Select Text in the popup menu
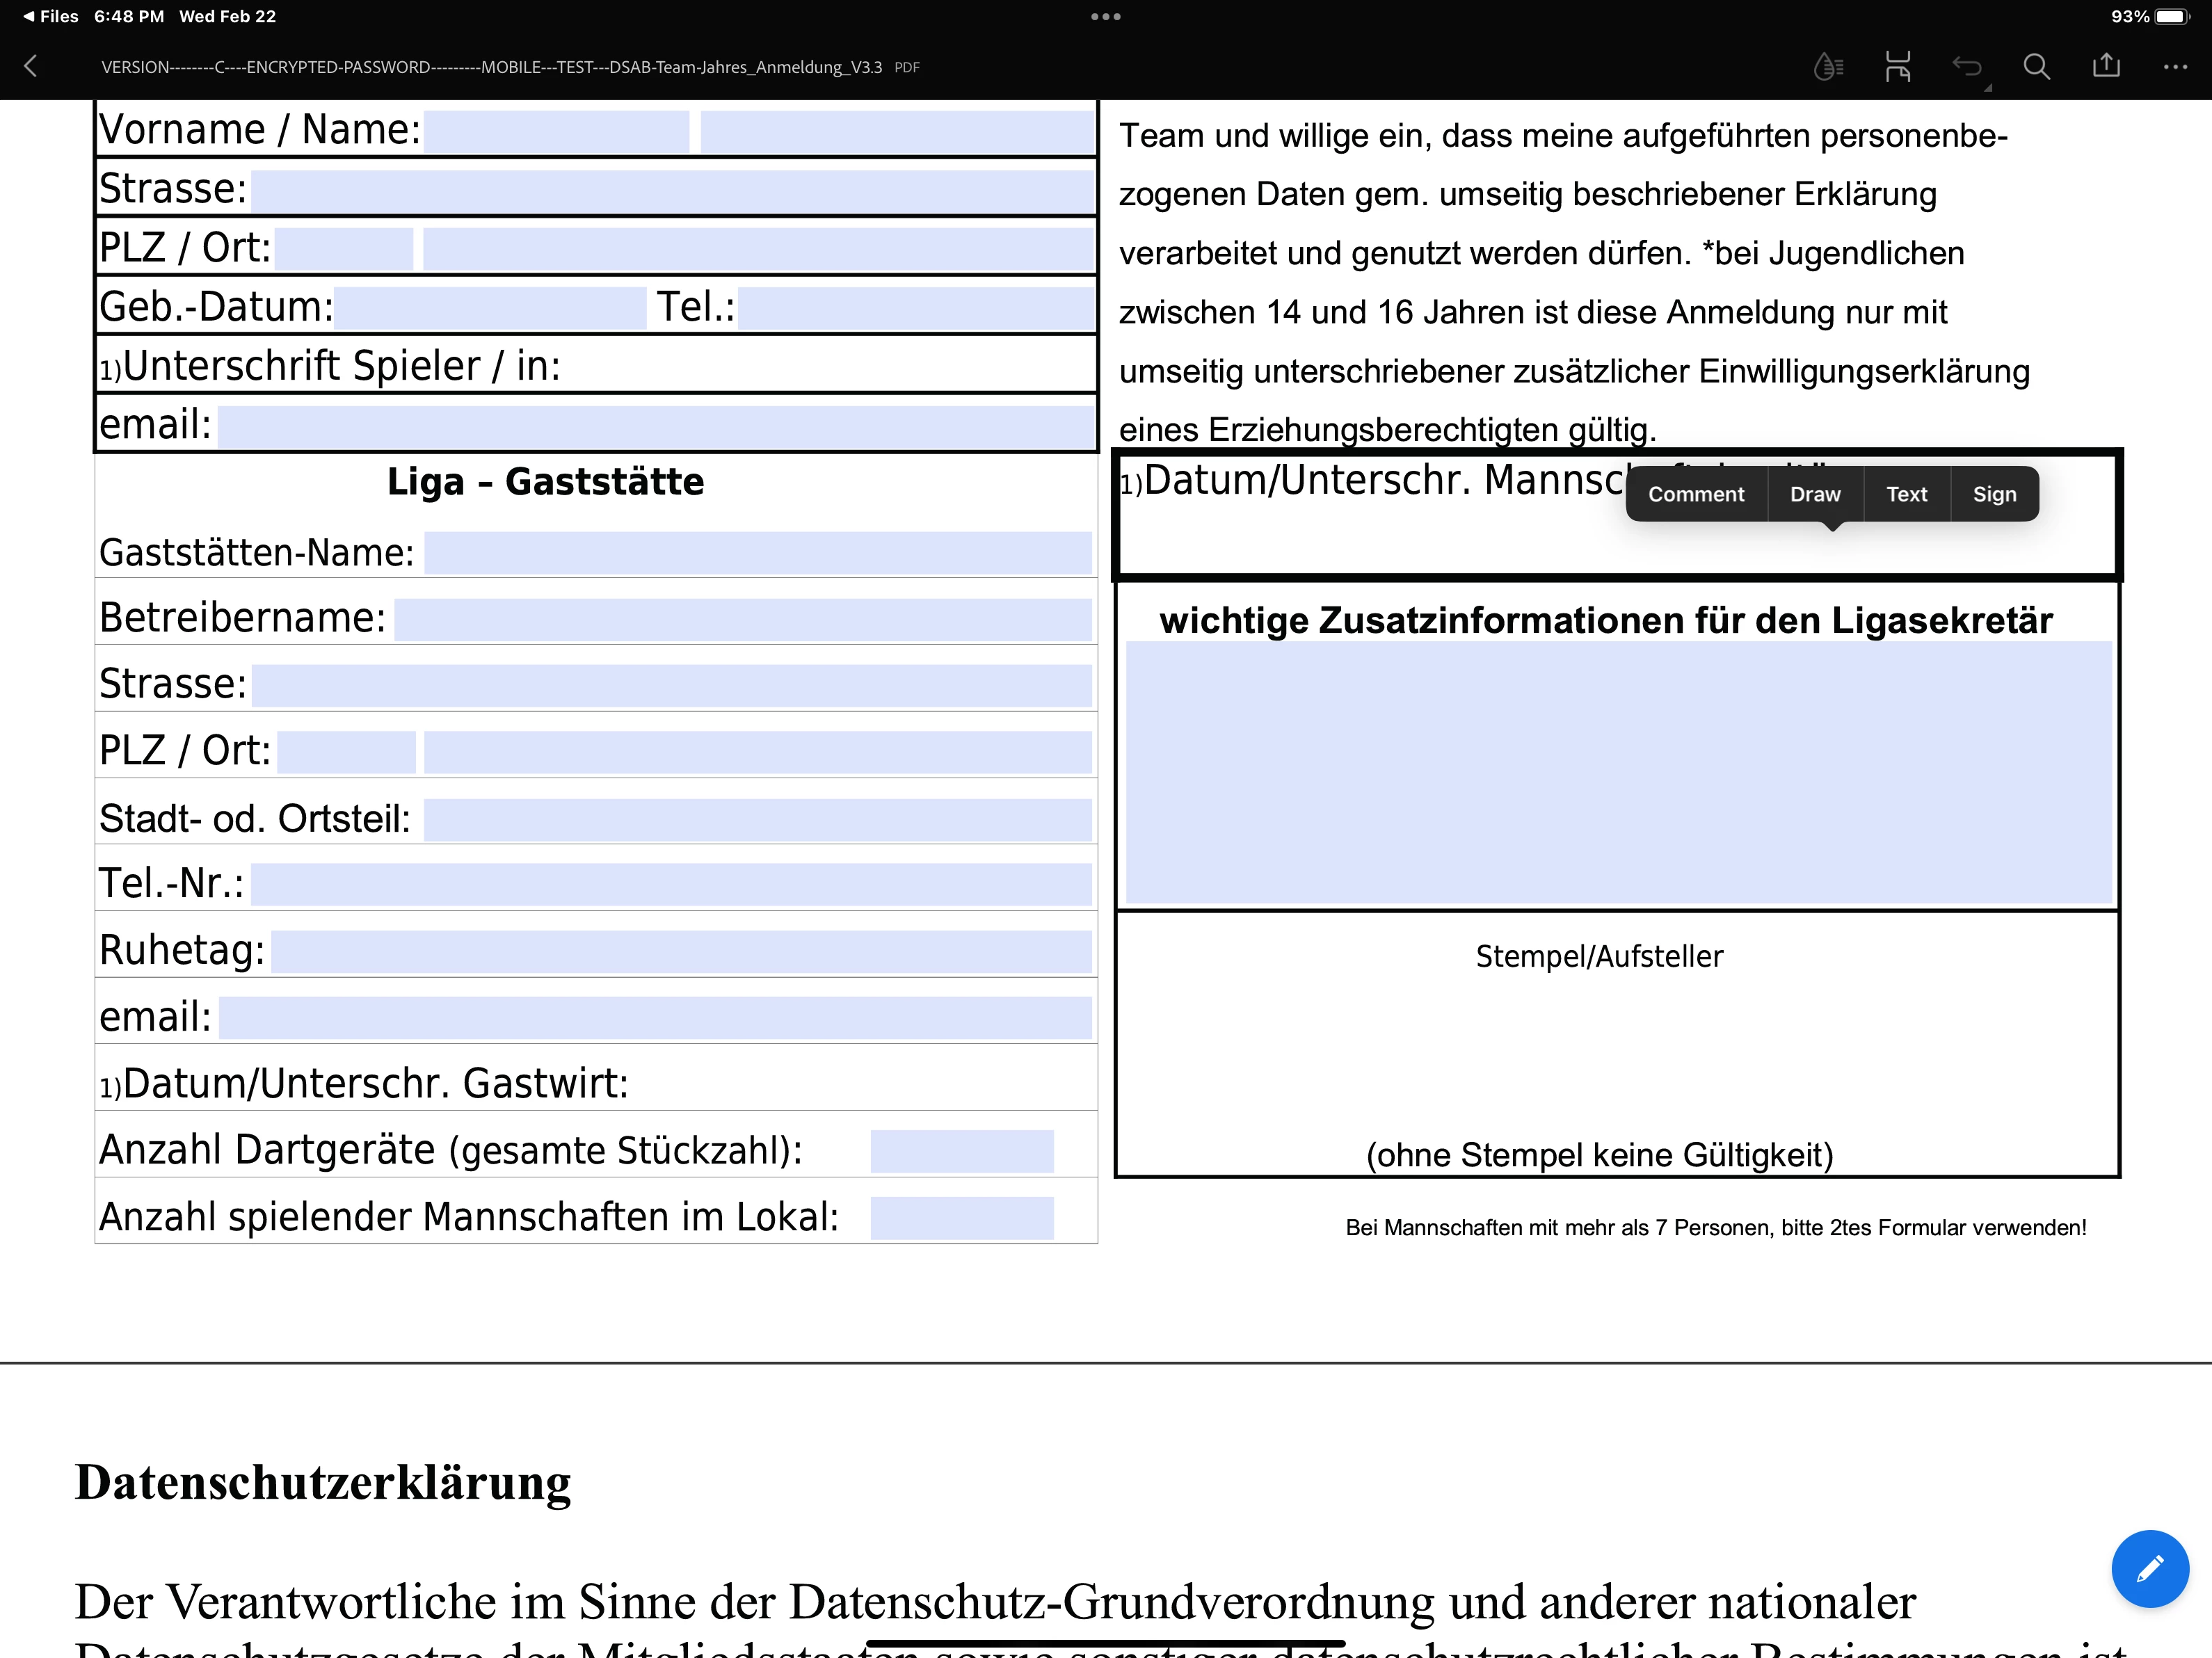This screenshot has width=2212, height=1658. [x=1906, y=494]
